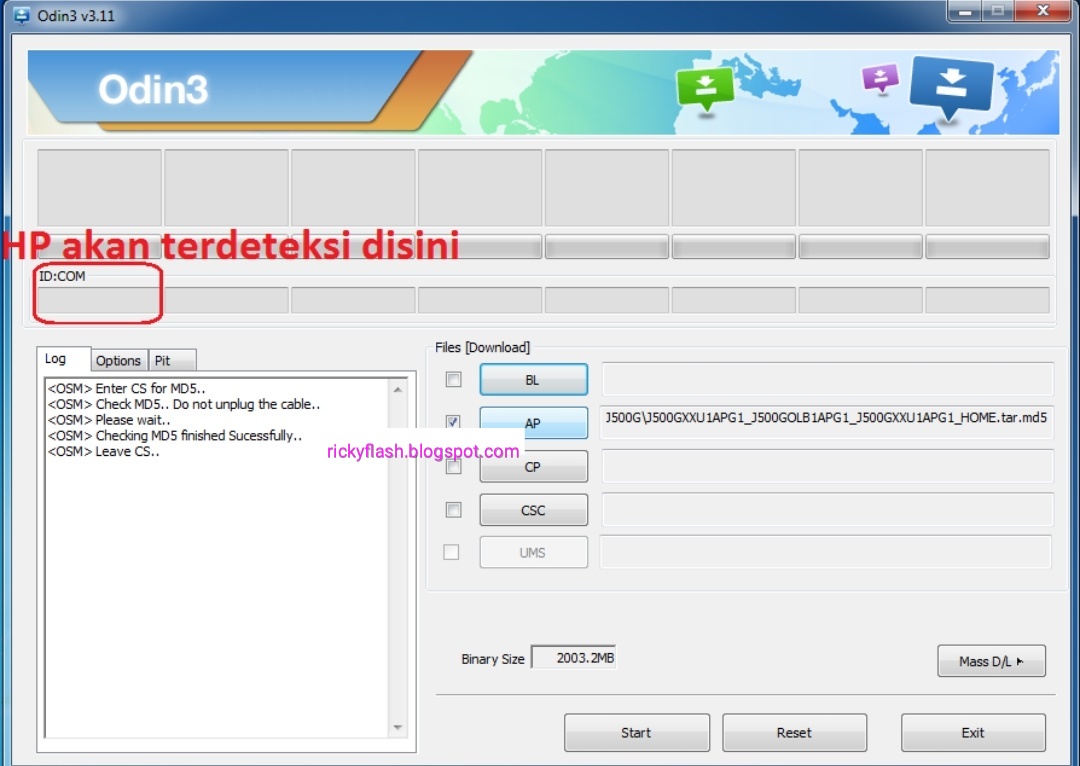This screenshot has height=766, width=1080.
Task: Tick the UMS checkbox
Action: [451, 552]
